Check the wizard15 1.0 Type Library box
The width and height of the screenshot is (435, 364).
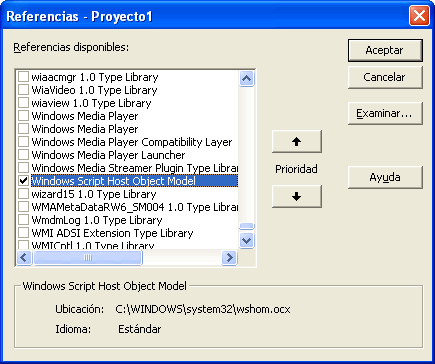(x=23, y=194)
